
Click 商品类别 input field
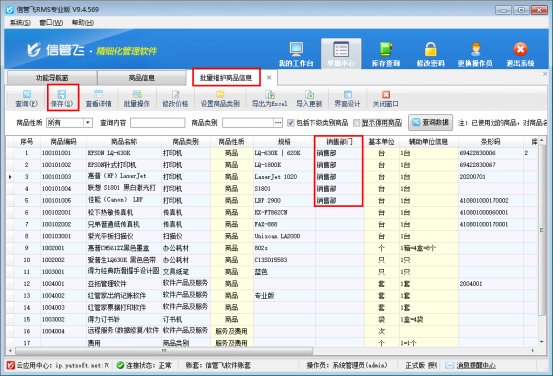coord(248,123)
